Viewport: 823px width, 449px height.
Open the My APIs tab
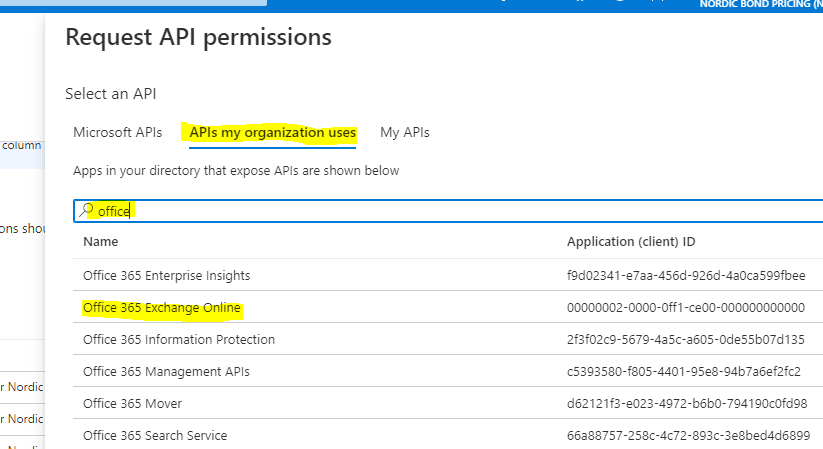[404, 132]
